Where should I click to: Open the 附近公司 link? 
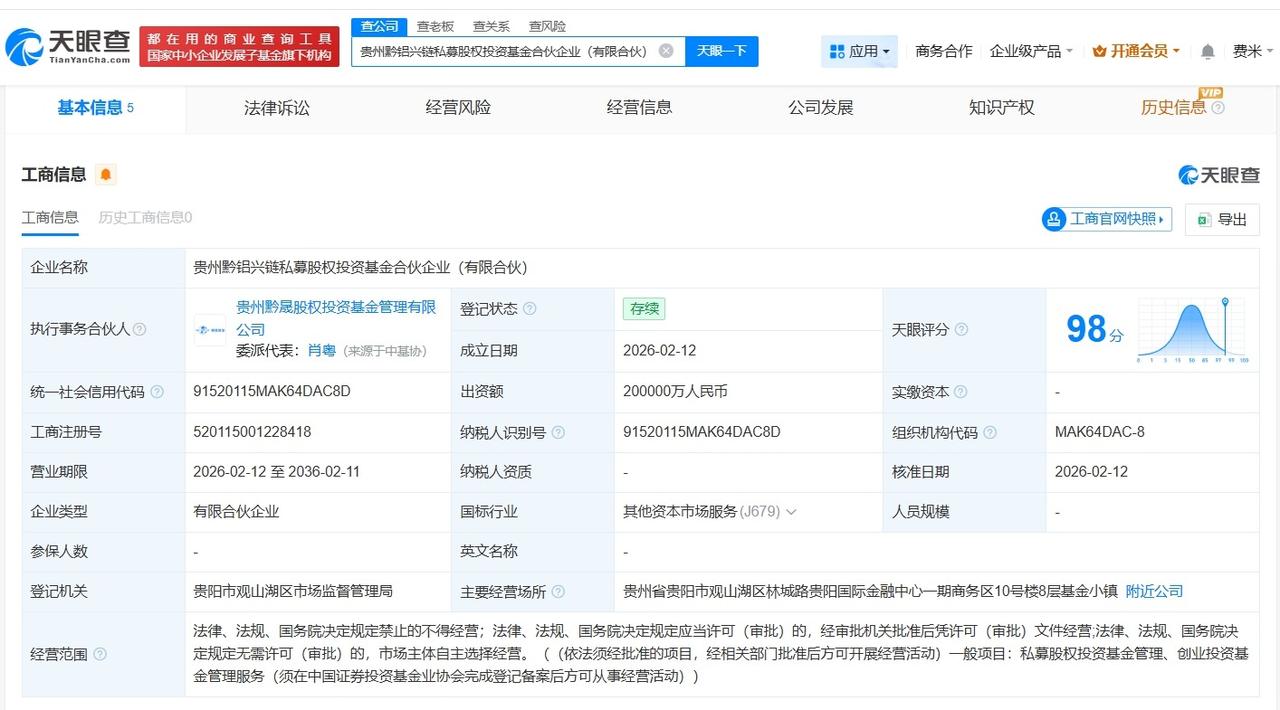tap(1154, 591)
